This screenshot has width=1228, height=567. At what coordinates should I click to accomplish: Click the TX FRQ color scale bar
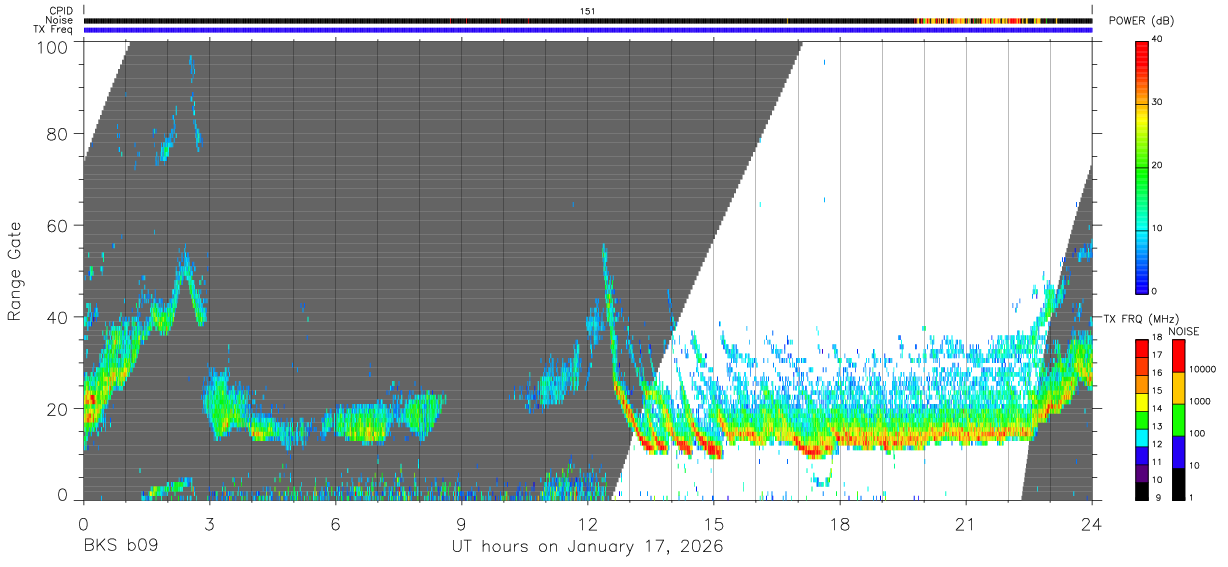pyautogui.click(x=1142, y=419)
